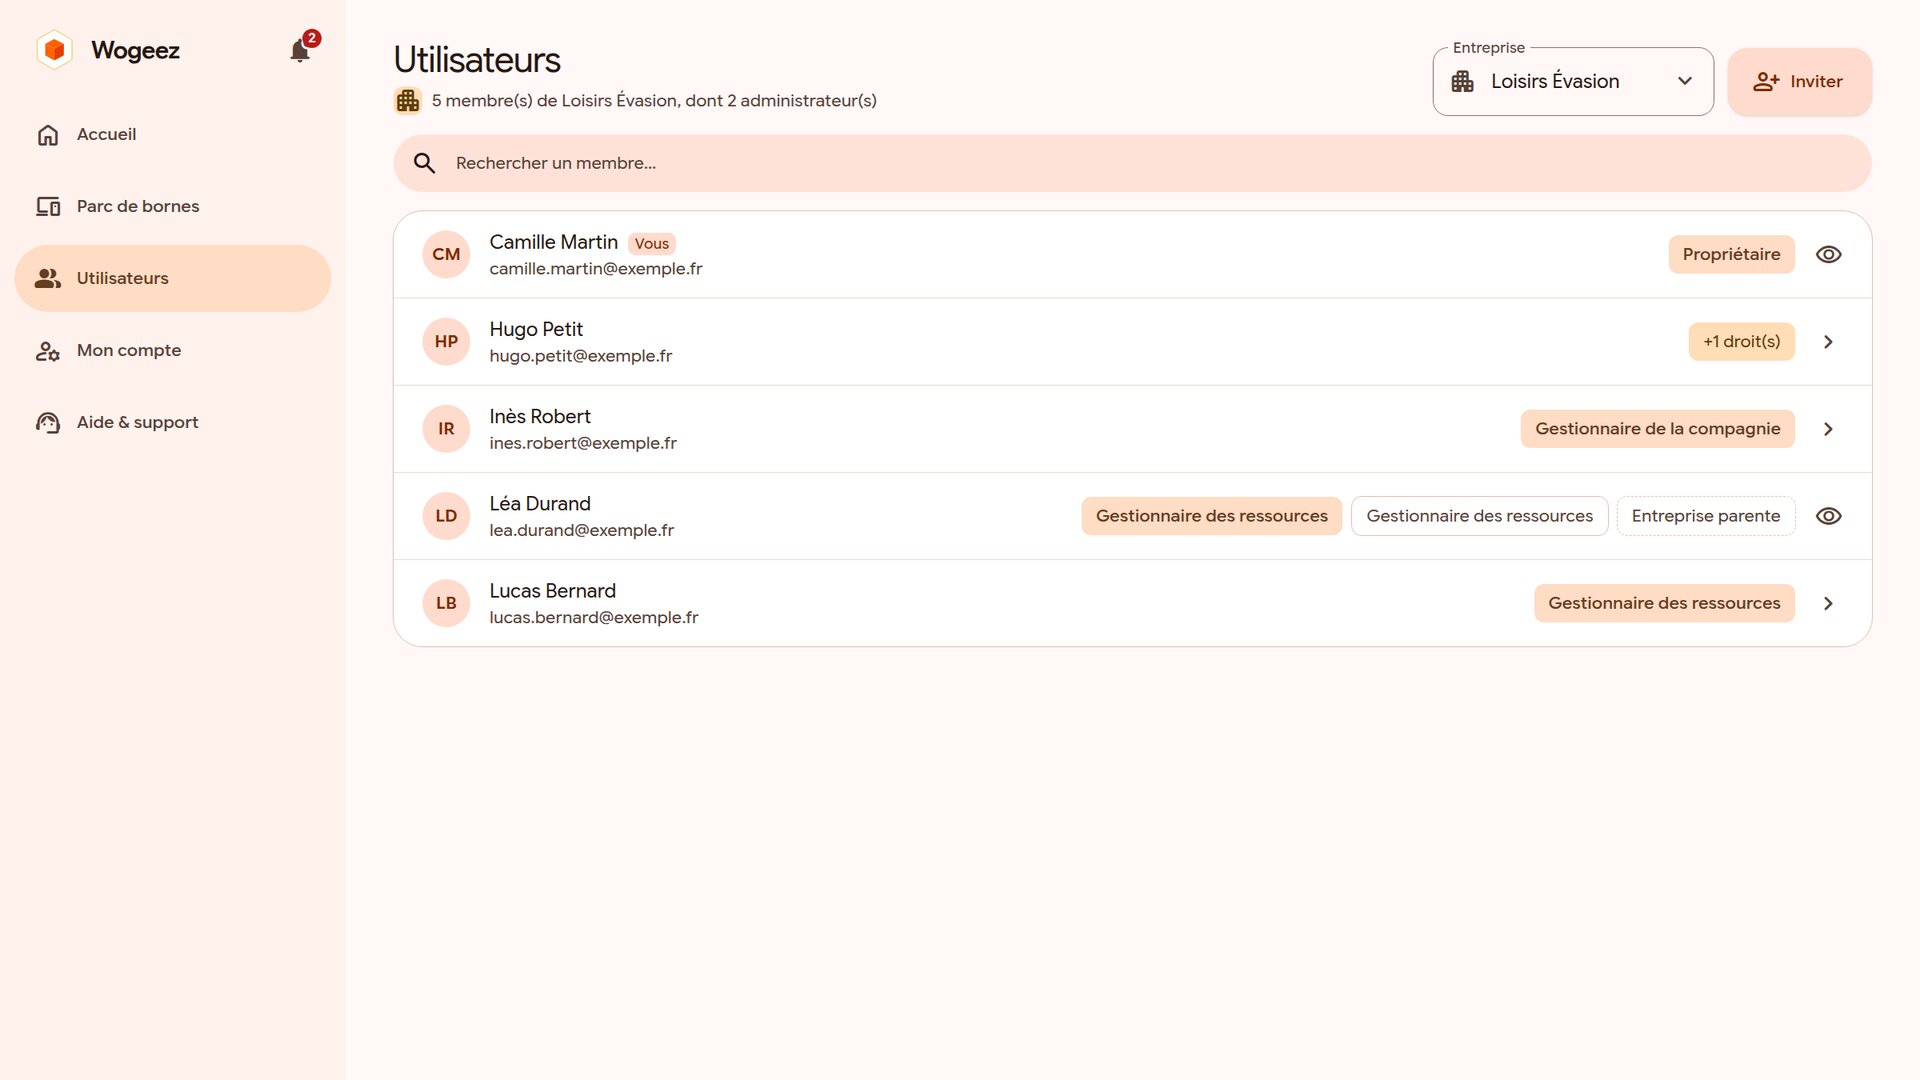
Task: Click the name Inès Robert
Action: click(539, 417)
